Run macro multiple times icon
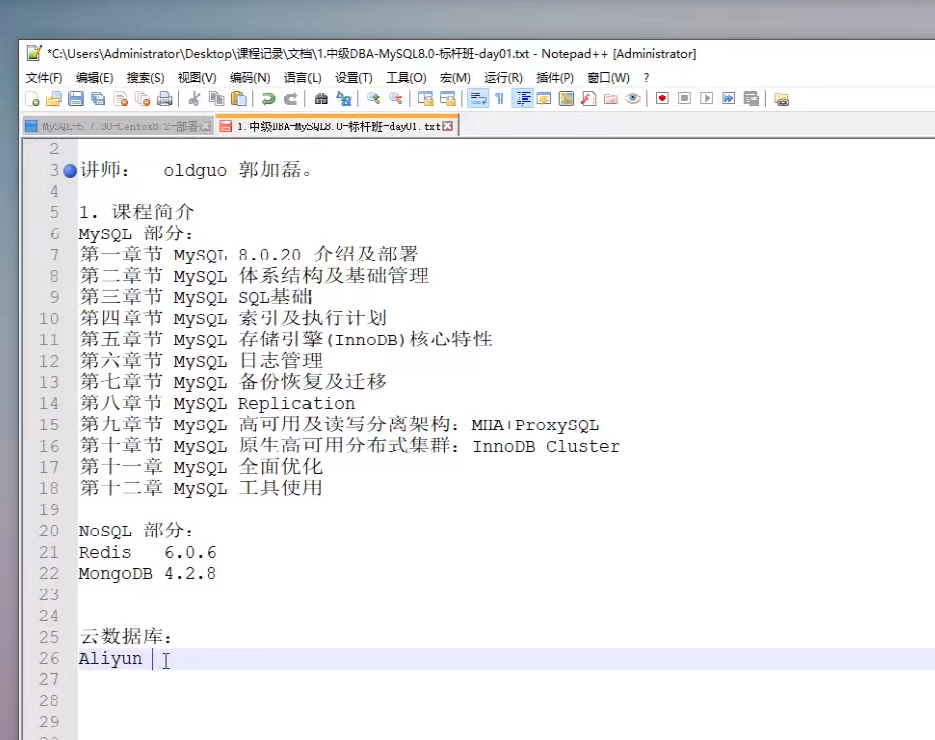Image resolution: width=935 pixels, height=740 pixels. pyautogui.click(x=729, y=99)
